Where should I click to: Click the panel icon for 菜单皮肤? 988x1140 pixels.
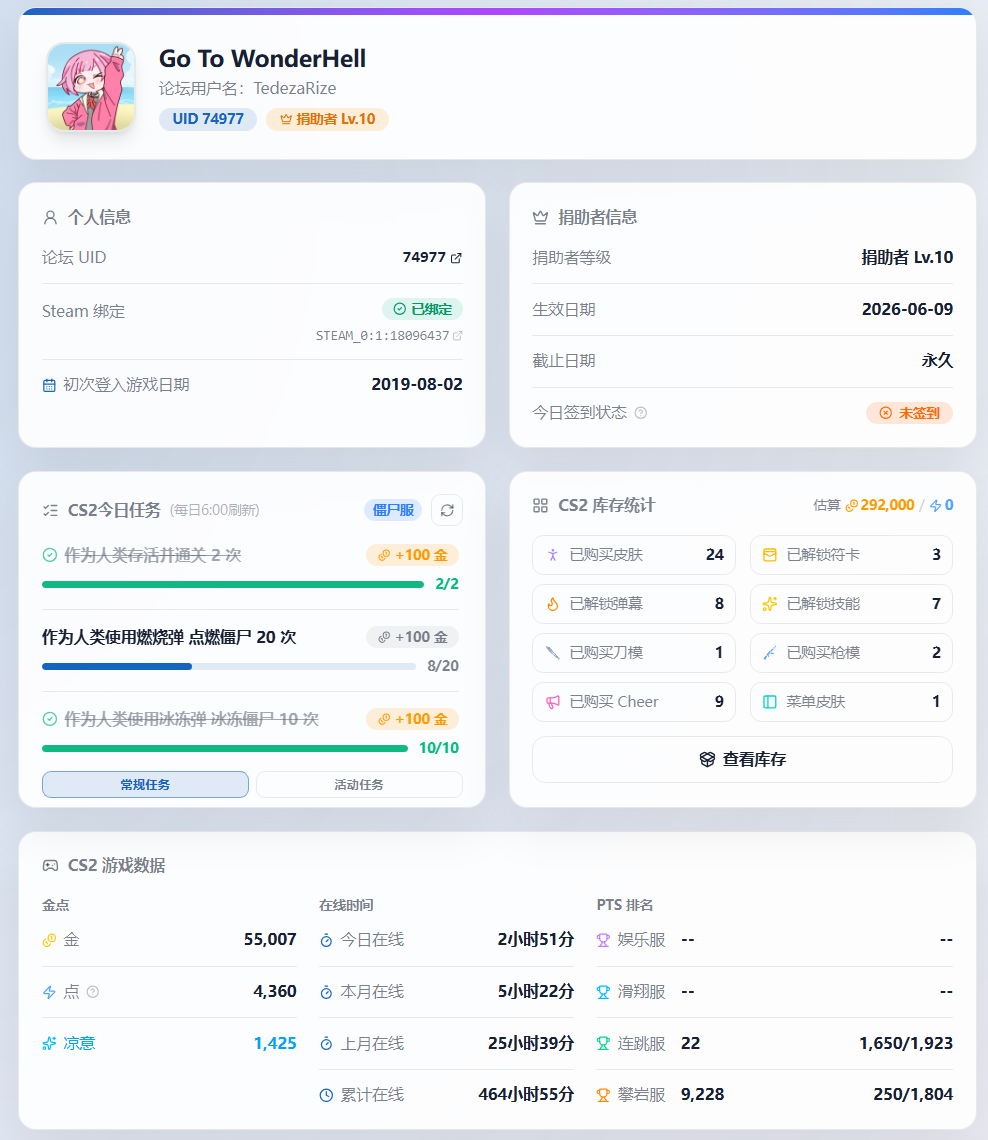tap(770, 702)
